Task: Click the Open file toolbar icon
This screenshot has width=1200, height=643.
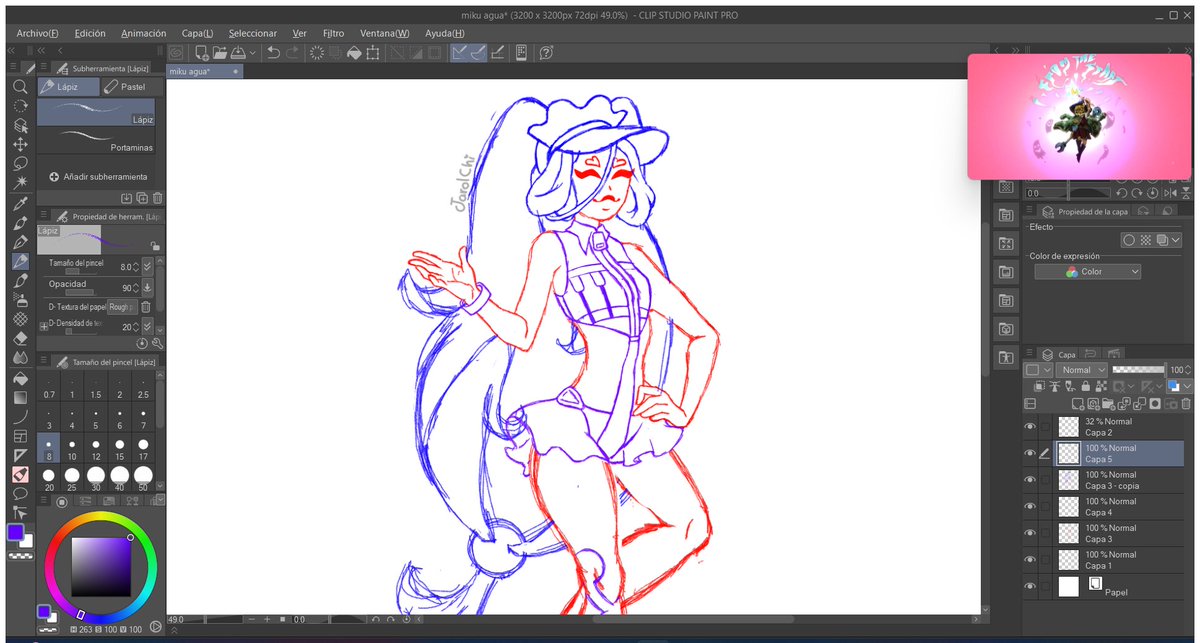Action: point(221,53)
